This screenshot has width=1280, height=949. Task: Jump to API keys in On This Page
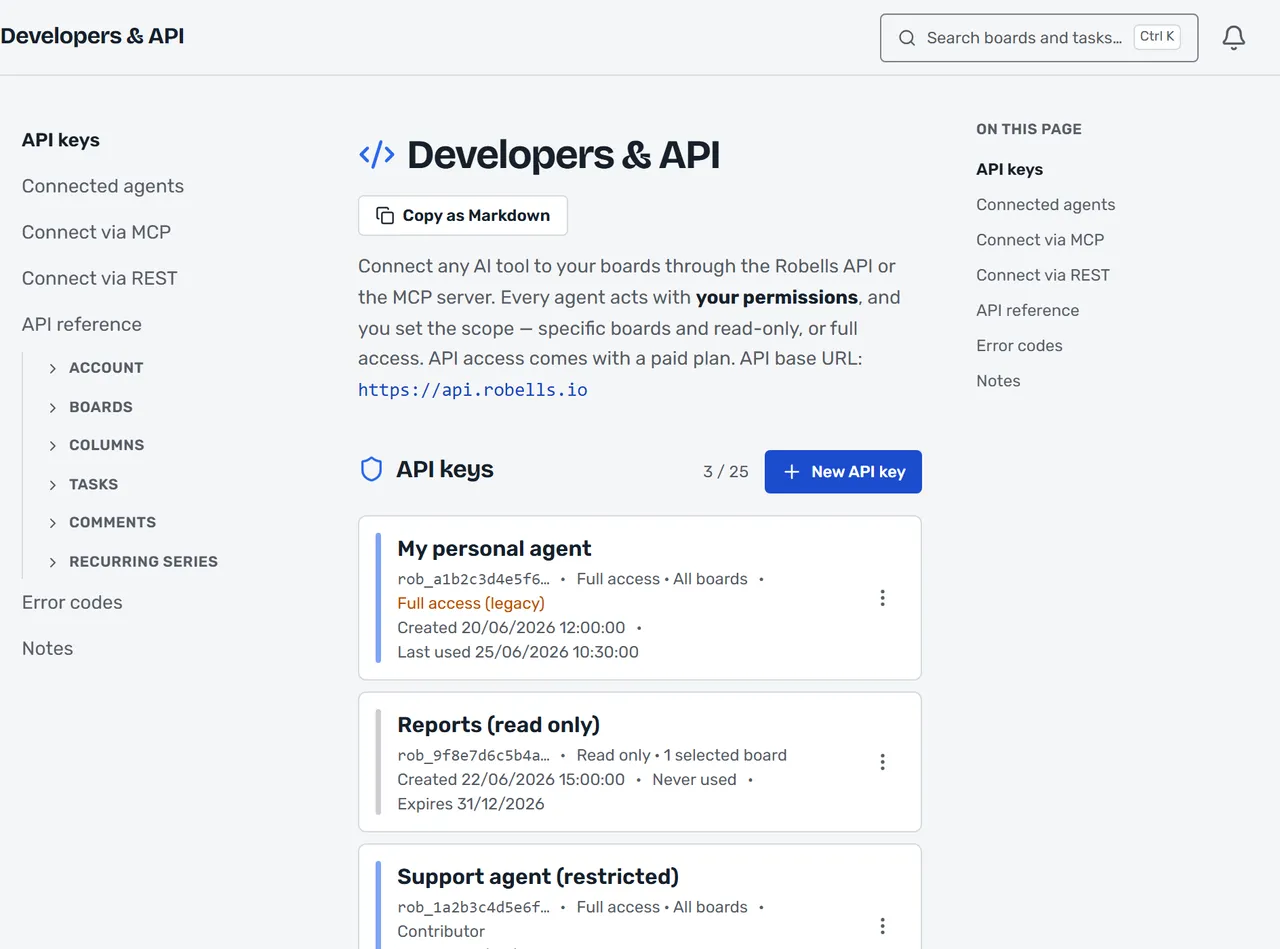pos(1009,169)
